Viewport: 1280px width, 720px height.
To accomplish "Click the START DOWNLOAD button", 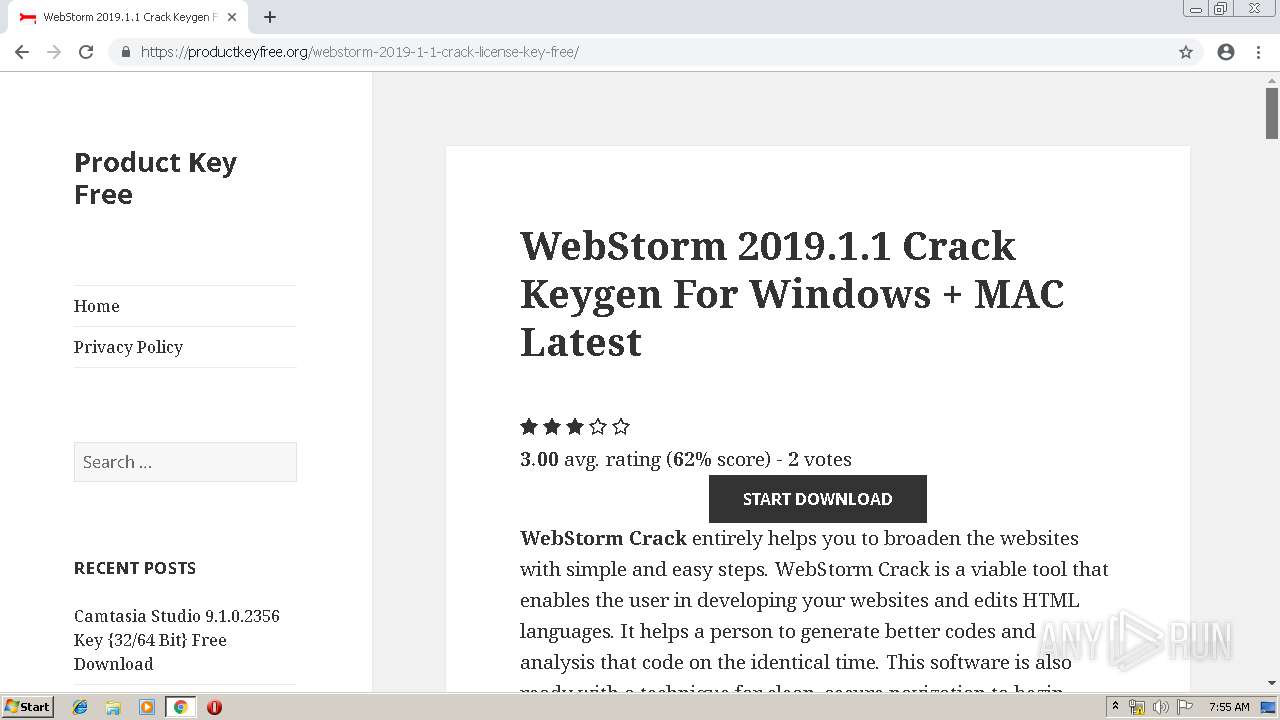I will 818,499.
